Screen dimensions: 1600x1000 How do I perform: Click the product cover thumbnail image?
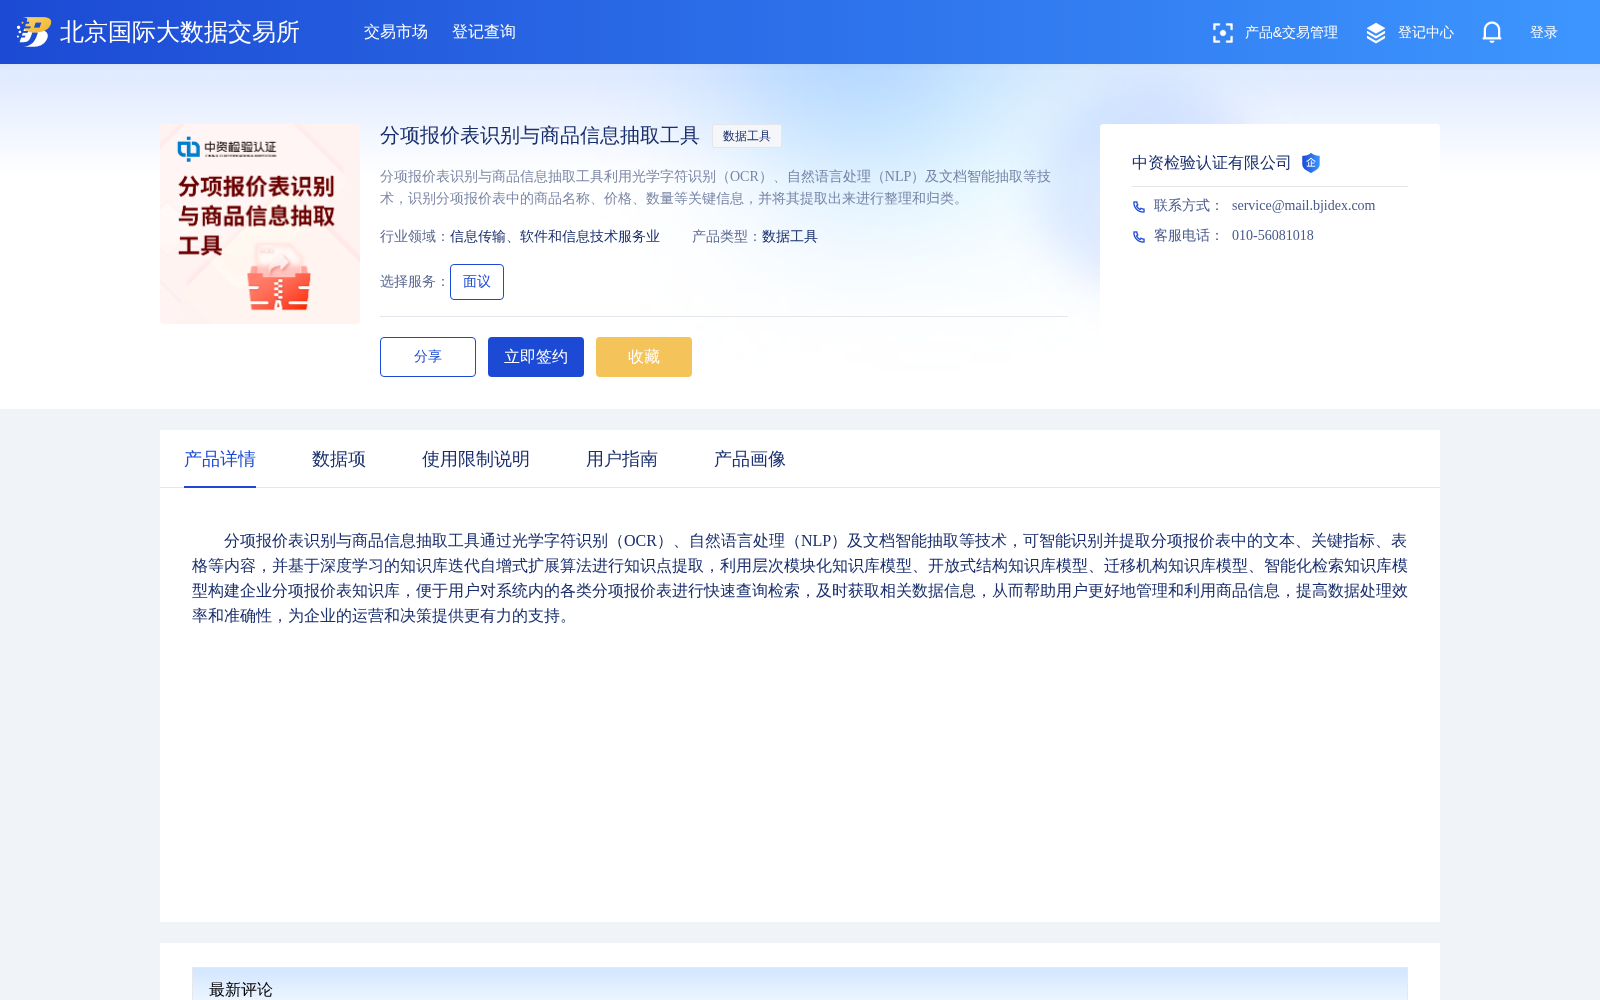coord(260,224)
